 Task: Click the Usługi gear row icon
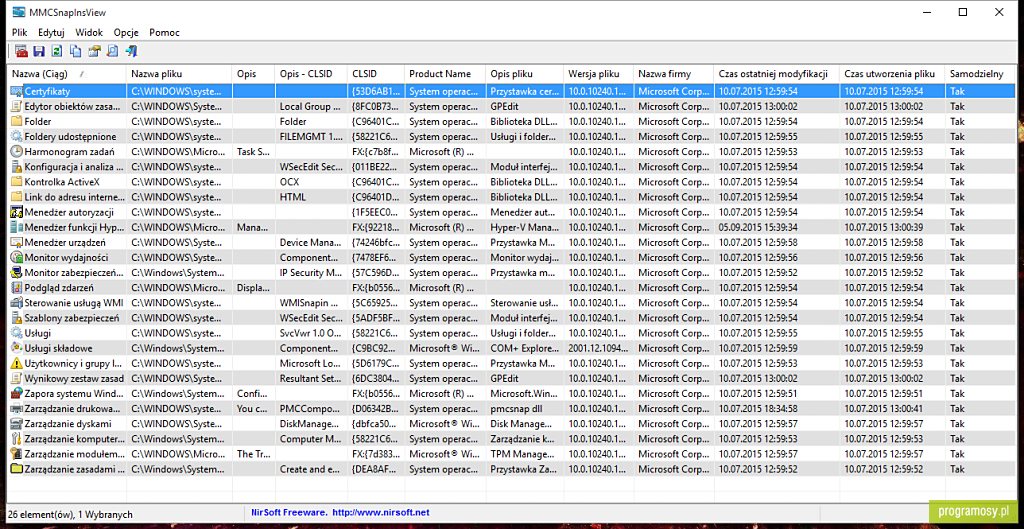pyautogui.click(x=16, y=333)
